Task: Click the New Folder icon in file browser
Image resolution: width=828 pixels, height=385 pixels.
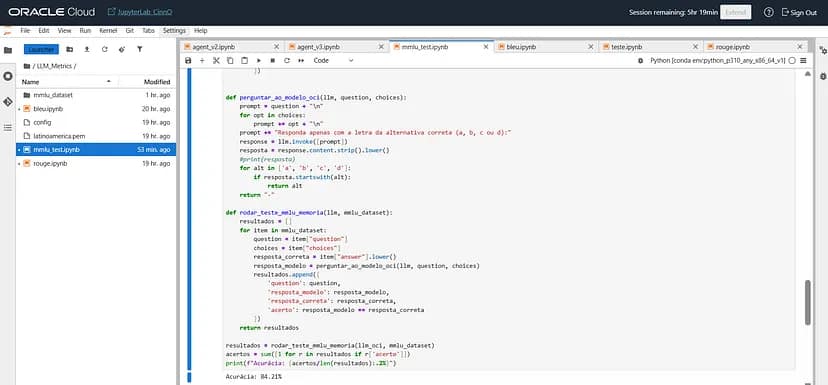Action: 70,49
